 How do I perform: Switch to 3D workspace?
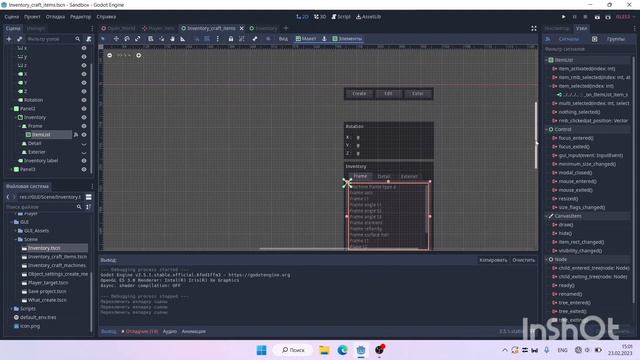pyautogui.click(x=320, y=17)
